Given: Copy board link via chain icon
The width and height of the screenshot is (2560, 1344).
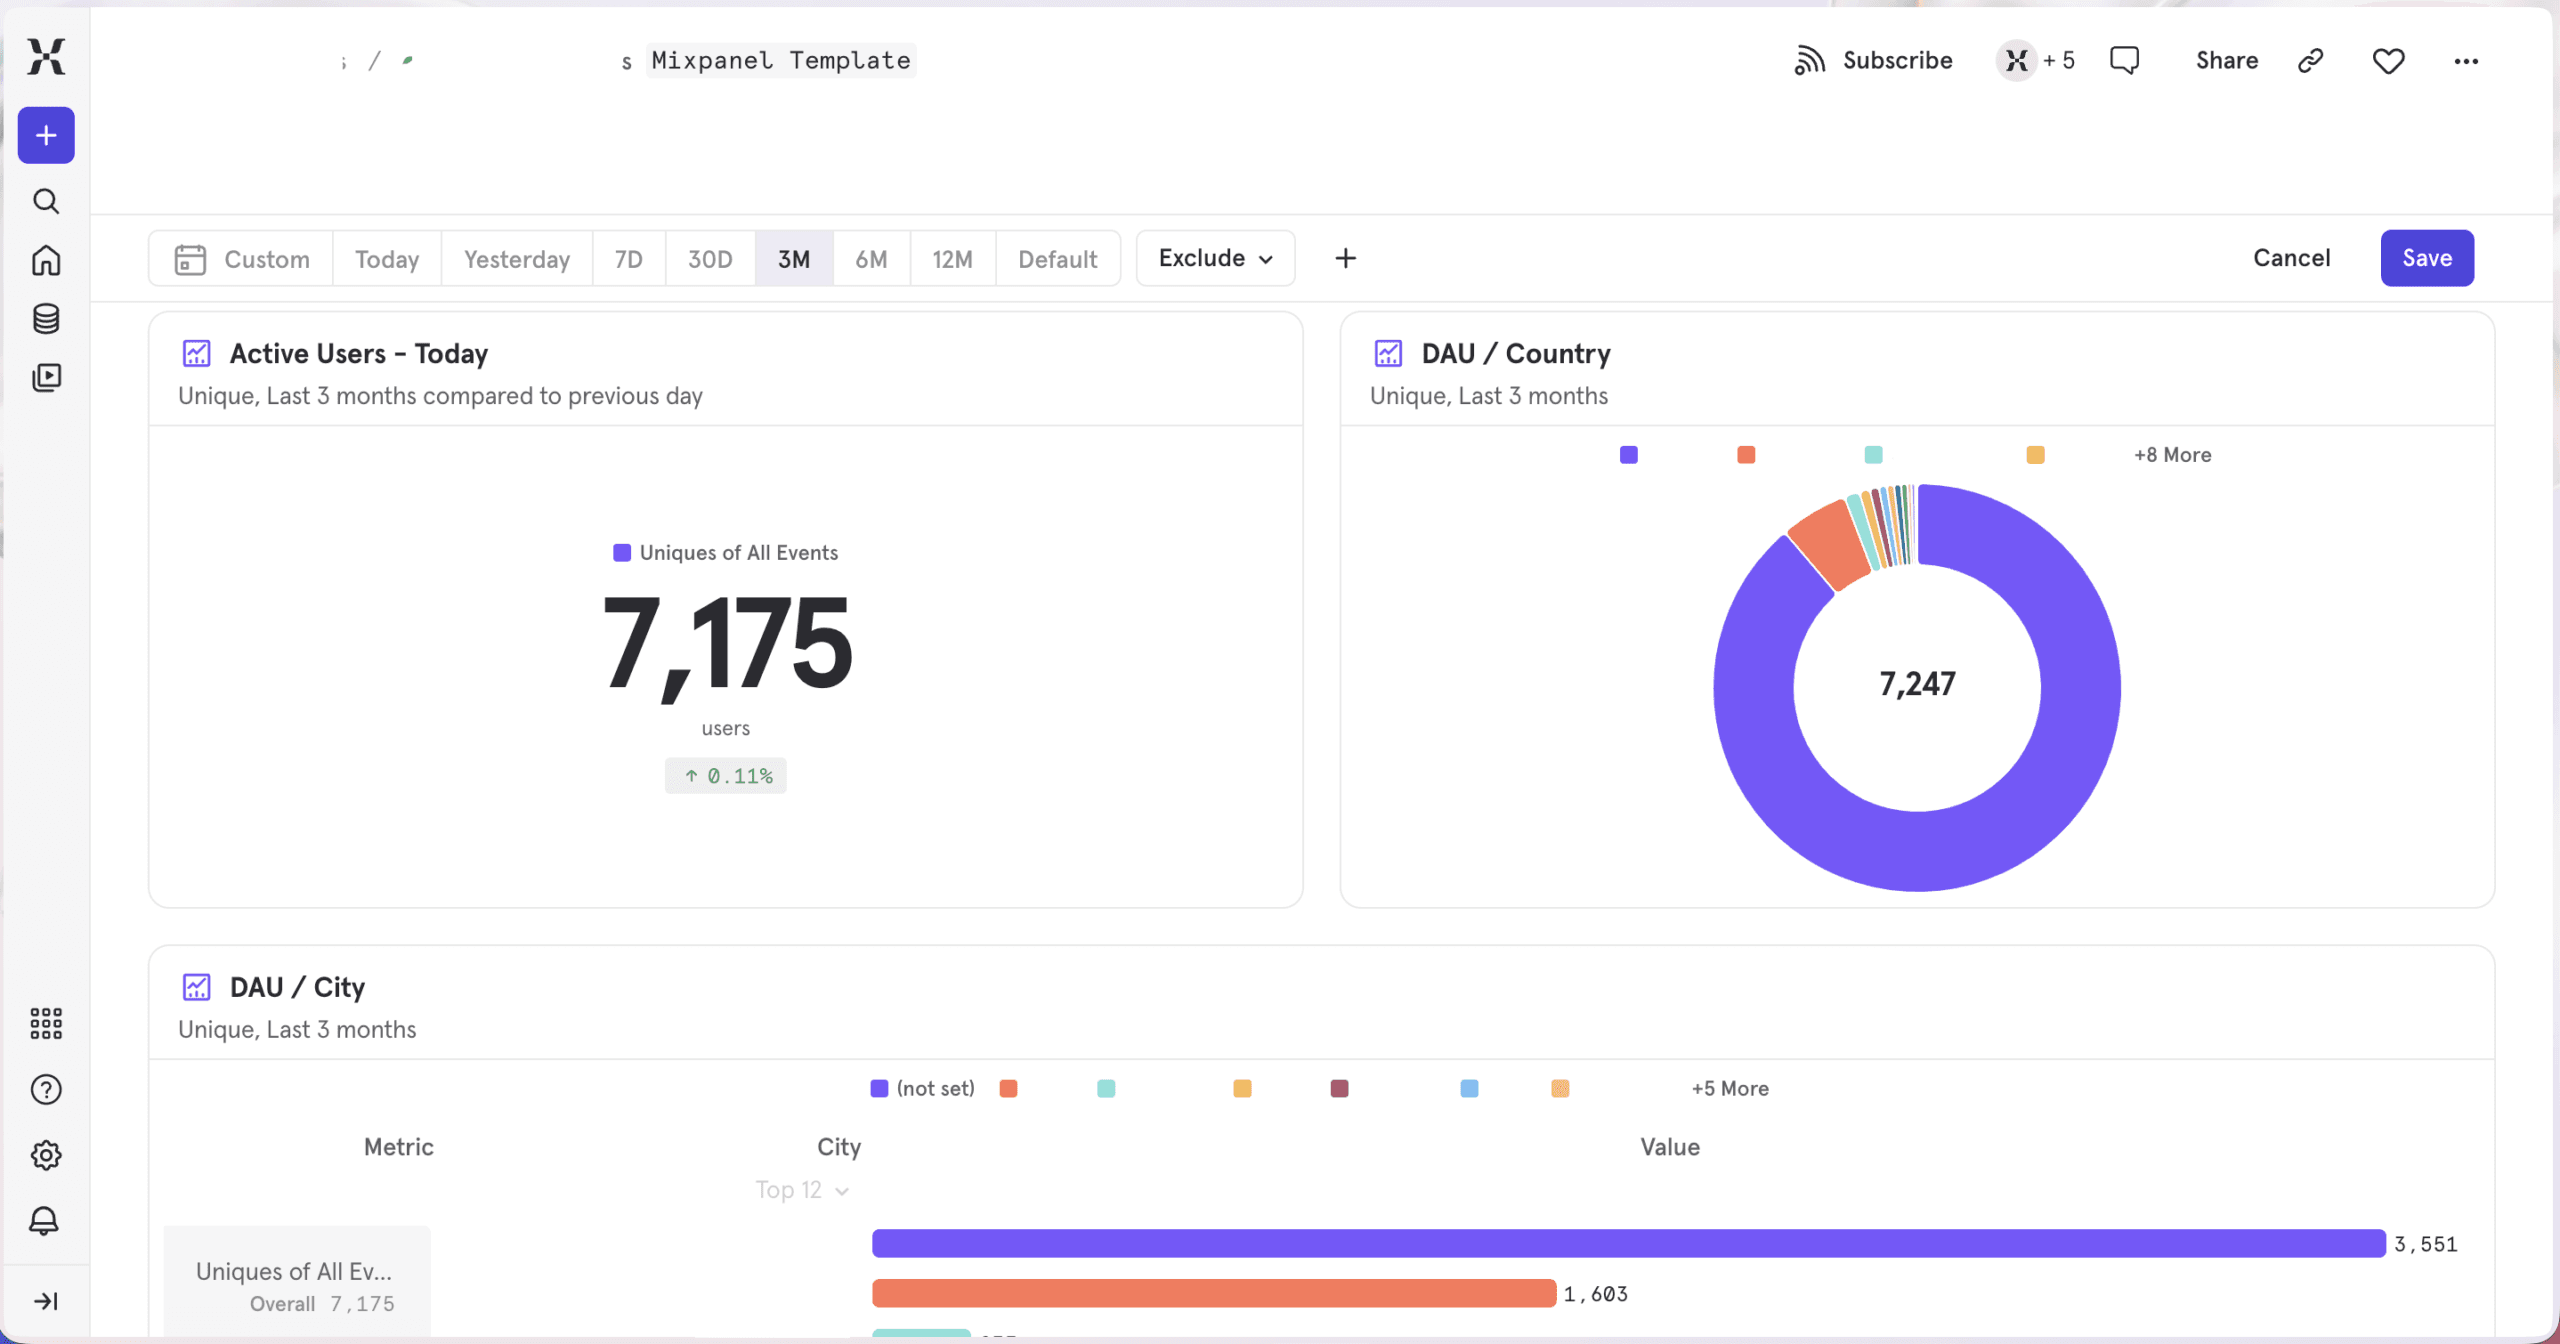Looking at the screenshot, I should (x=2310, y=61).
